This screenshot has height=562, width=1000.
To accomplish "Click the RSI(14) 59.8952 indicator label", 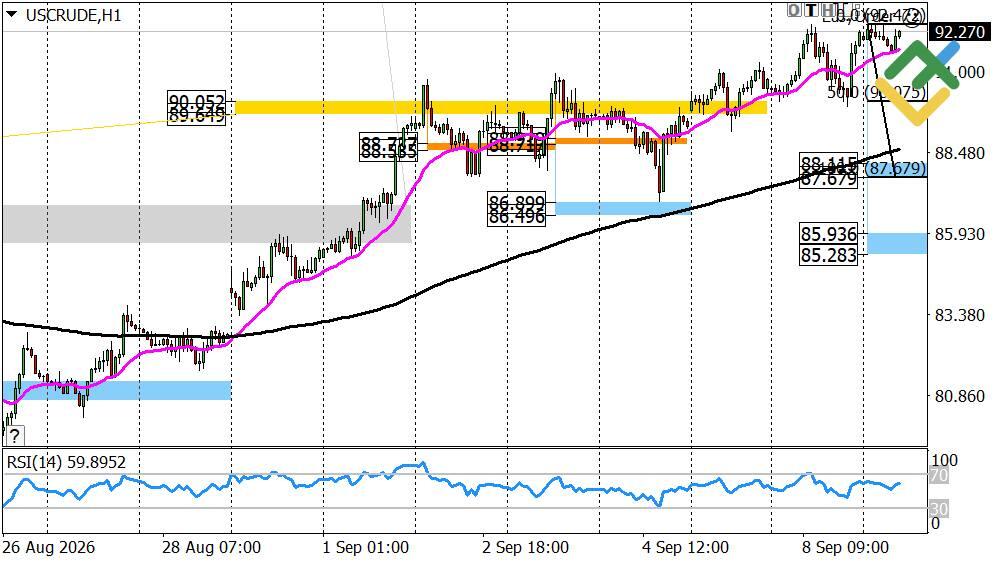I will [x=66, y=462].
